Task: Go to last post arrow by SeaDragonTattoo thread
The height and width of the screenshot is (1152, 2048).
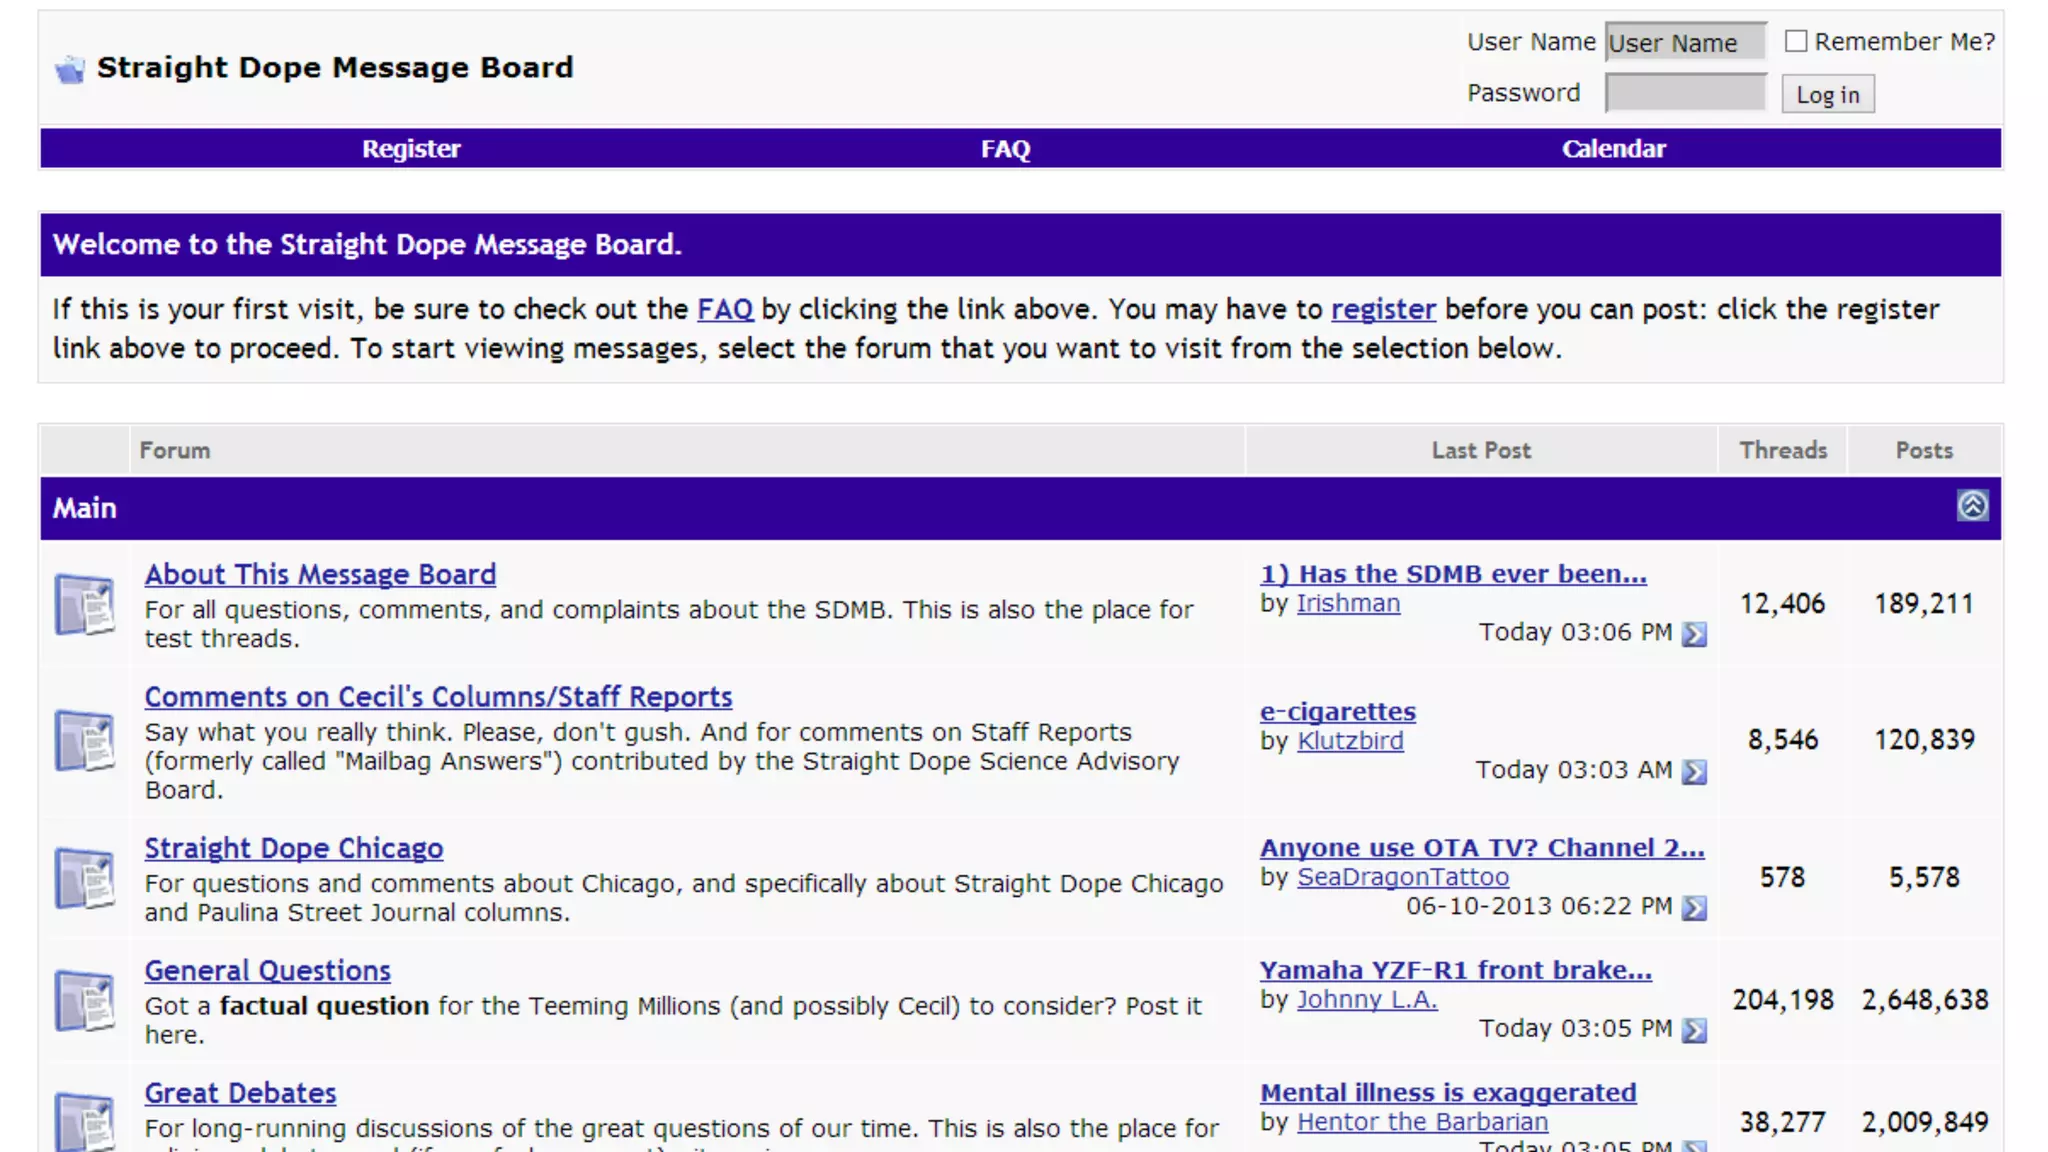Action: tap(1694, 907)
